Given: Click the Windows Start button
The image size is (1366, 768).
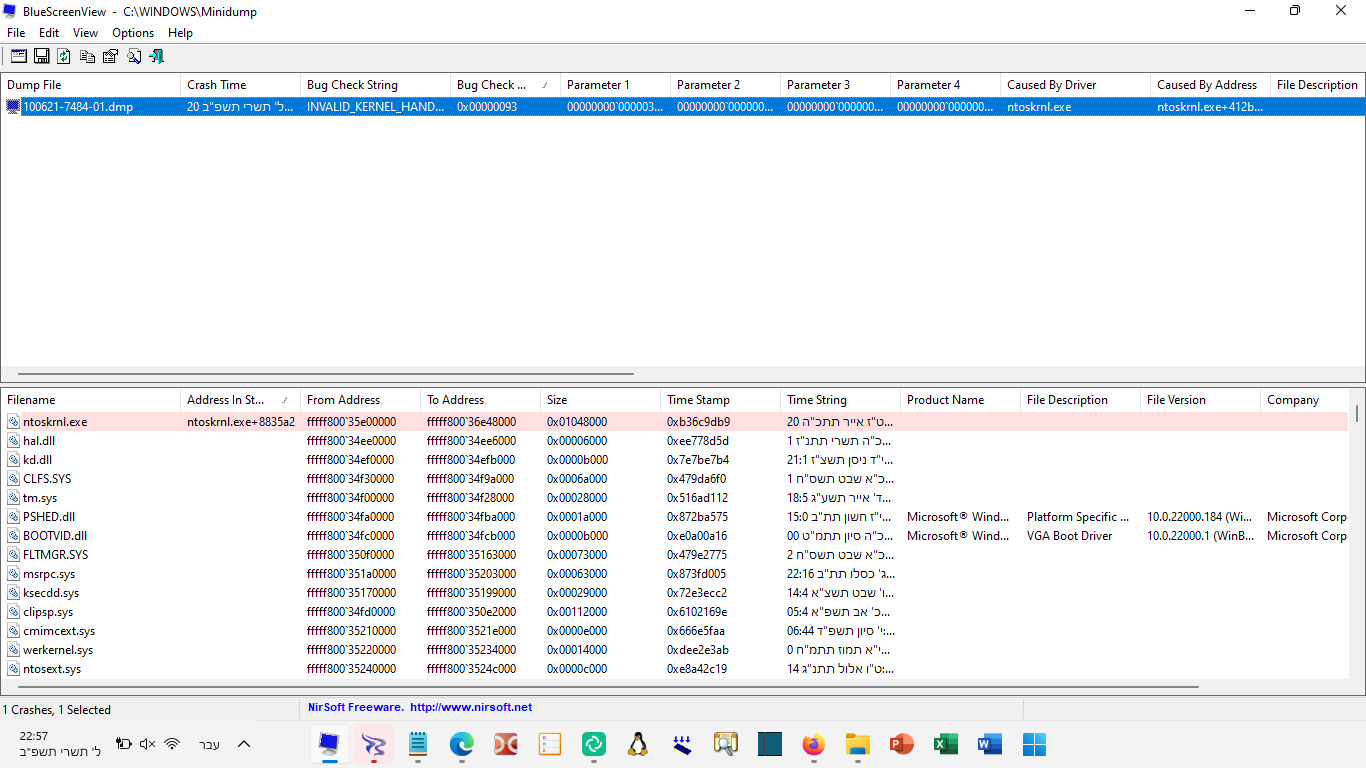Looking at the screenshot, I should 1034,744.
